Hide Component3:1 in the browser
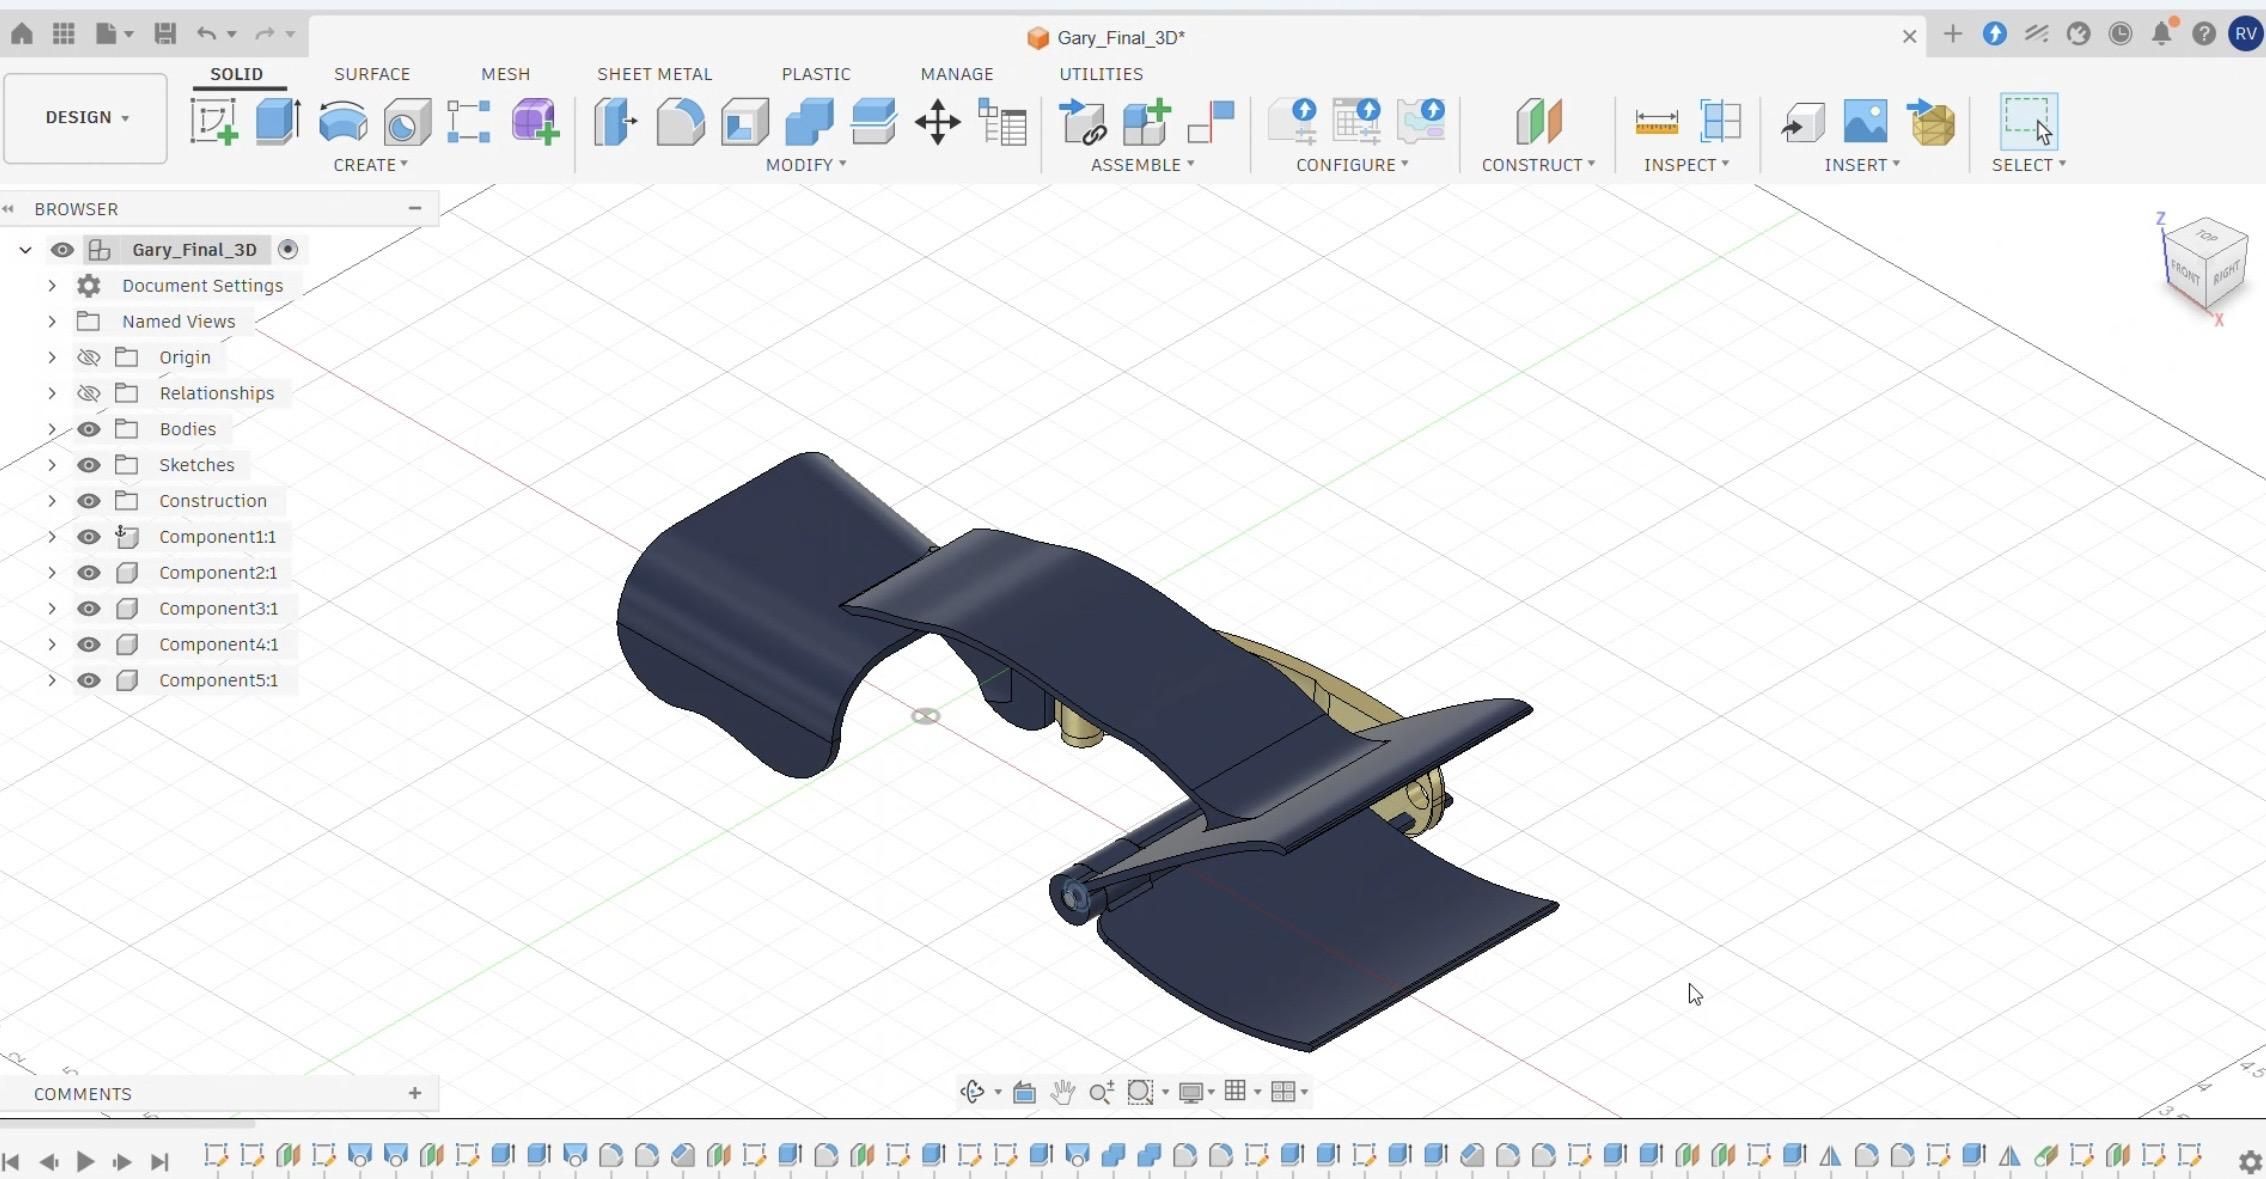The width and height of the screenshot is (2266, 1179). tap(89, 609)
